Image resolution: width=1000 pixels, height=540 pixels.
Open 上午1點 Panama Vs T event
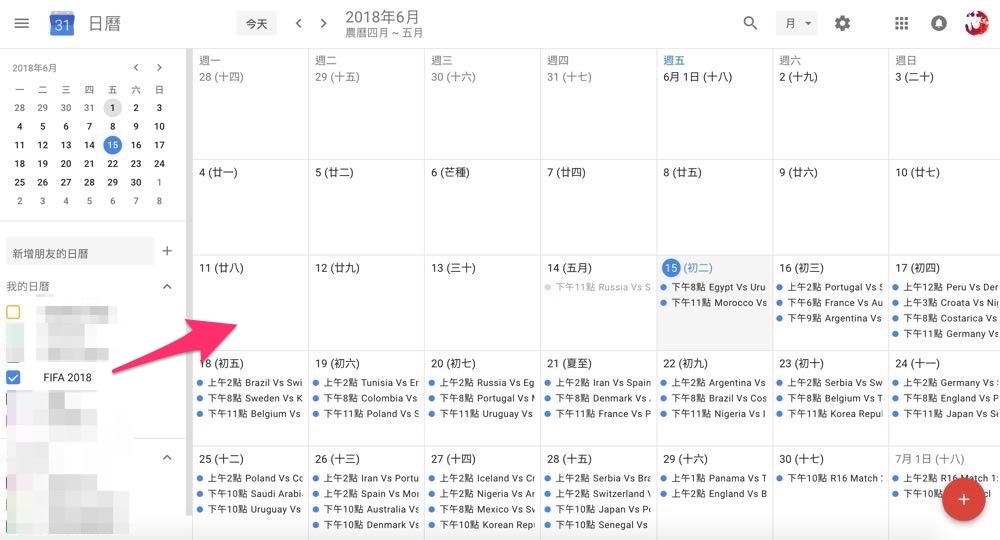click(x=714, y=478)
